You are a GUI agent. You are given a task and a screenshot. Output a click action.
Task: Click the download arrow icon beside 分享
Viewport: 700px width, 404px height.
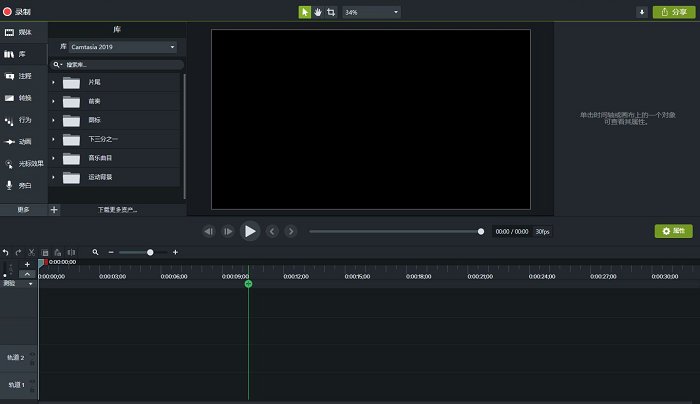[641, 12]
